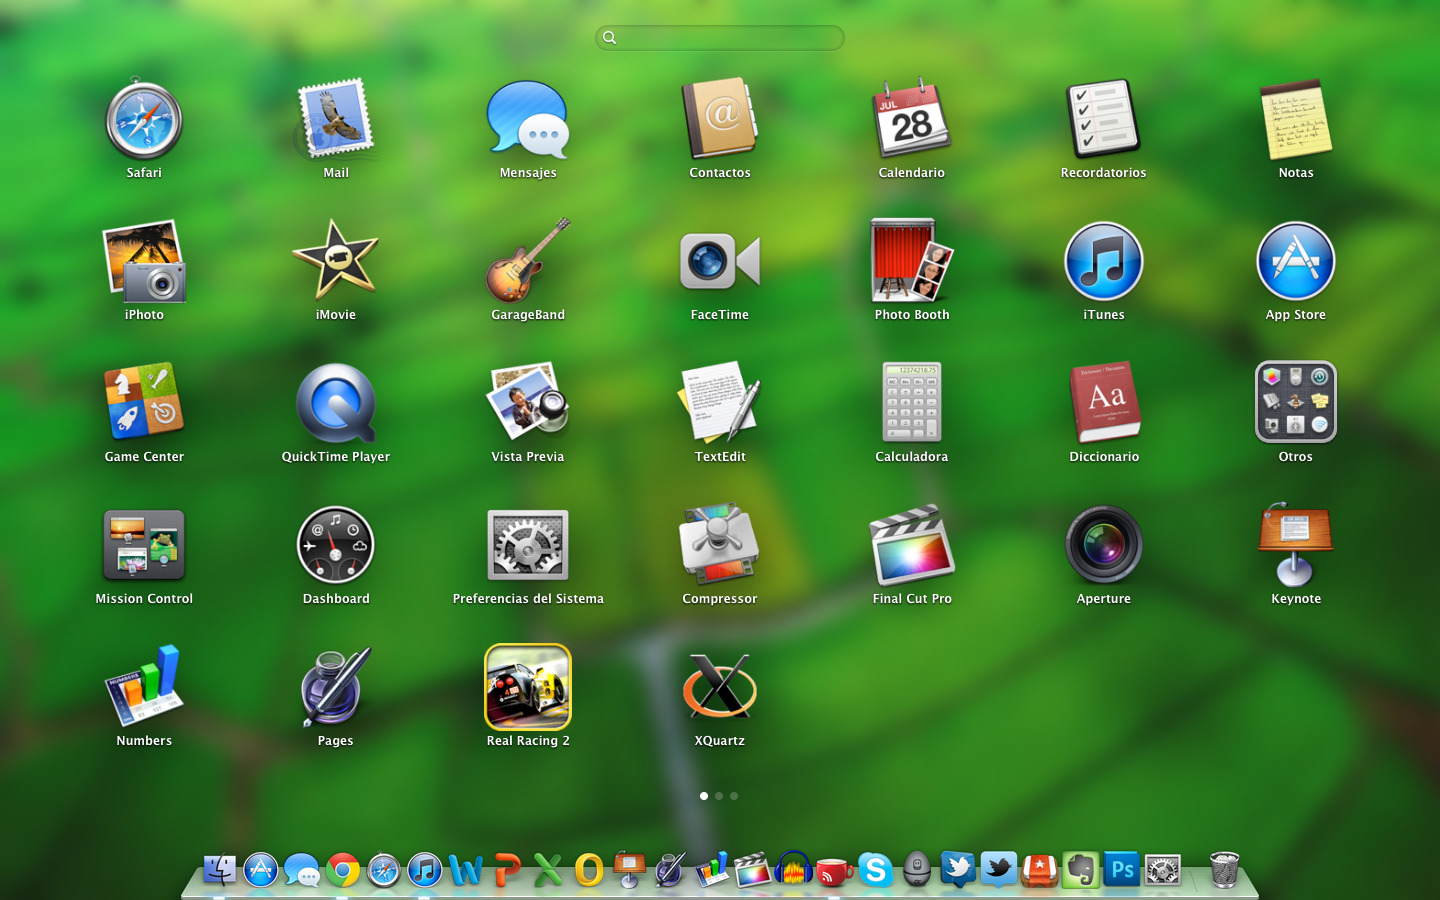
Task: Launch the iMovie app
Action: pos(335,262)
